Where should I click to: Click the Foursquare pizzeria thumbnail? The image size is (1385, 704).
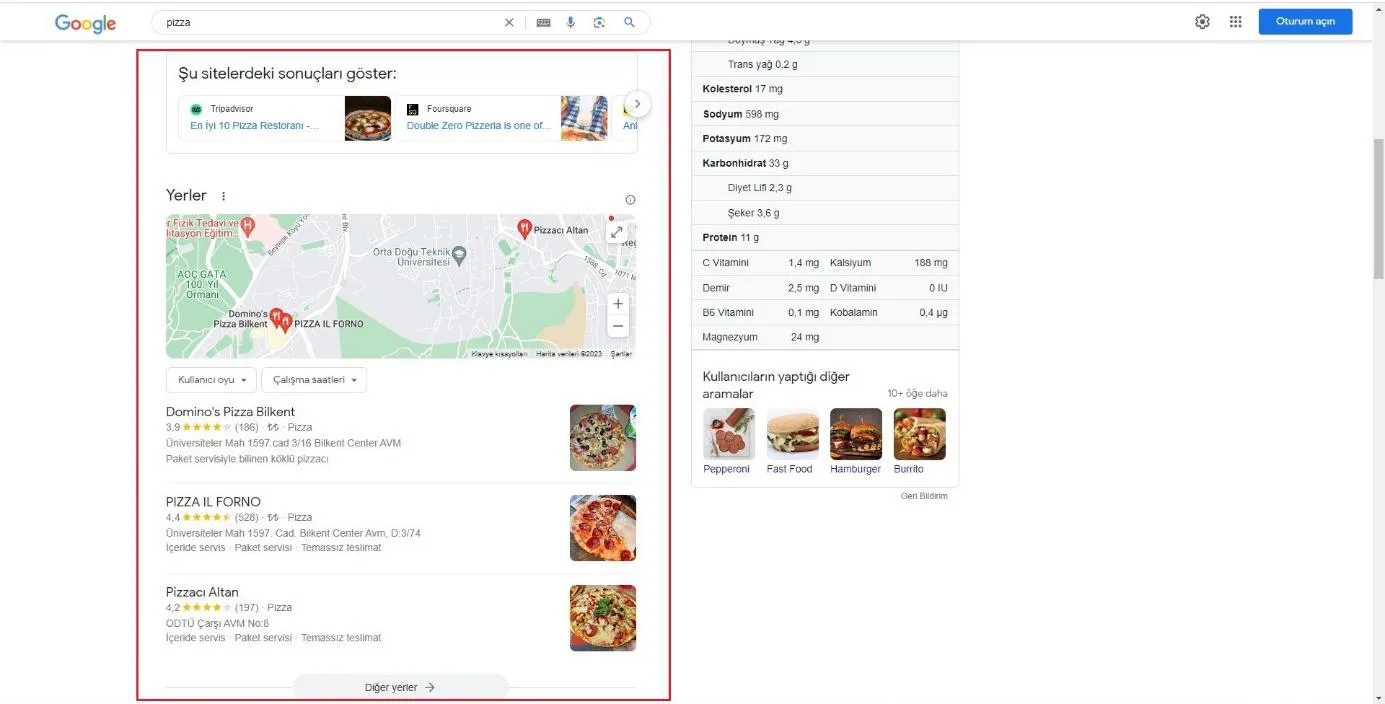(584, 118)
